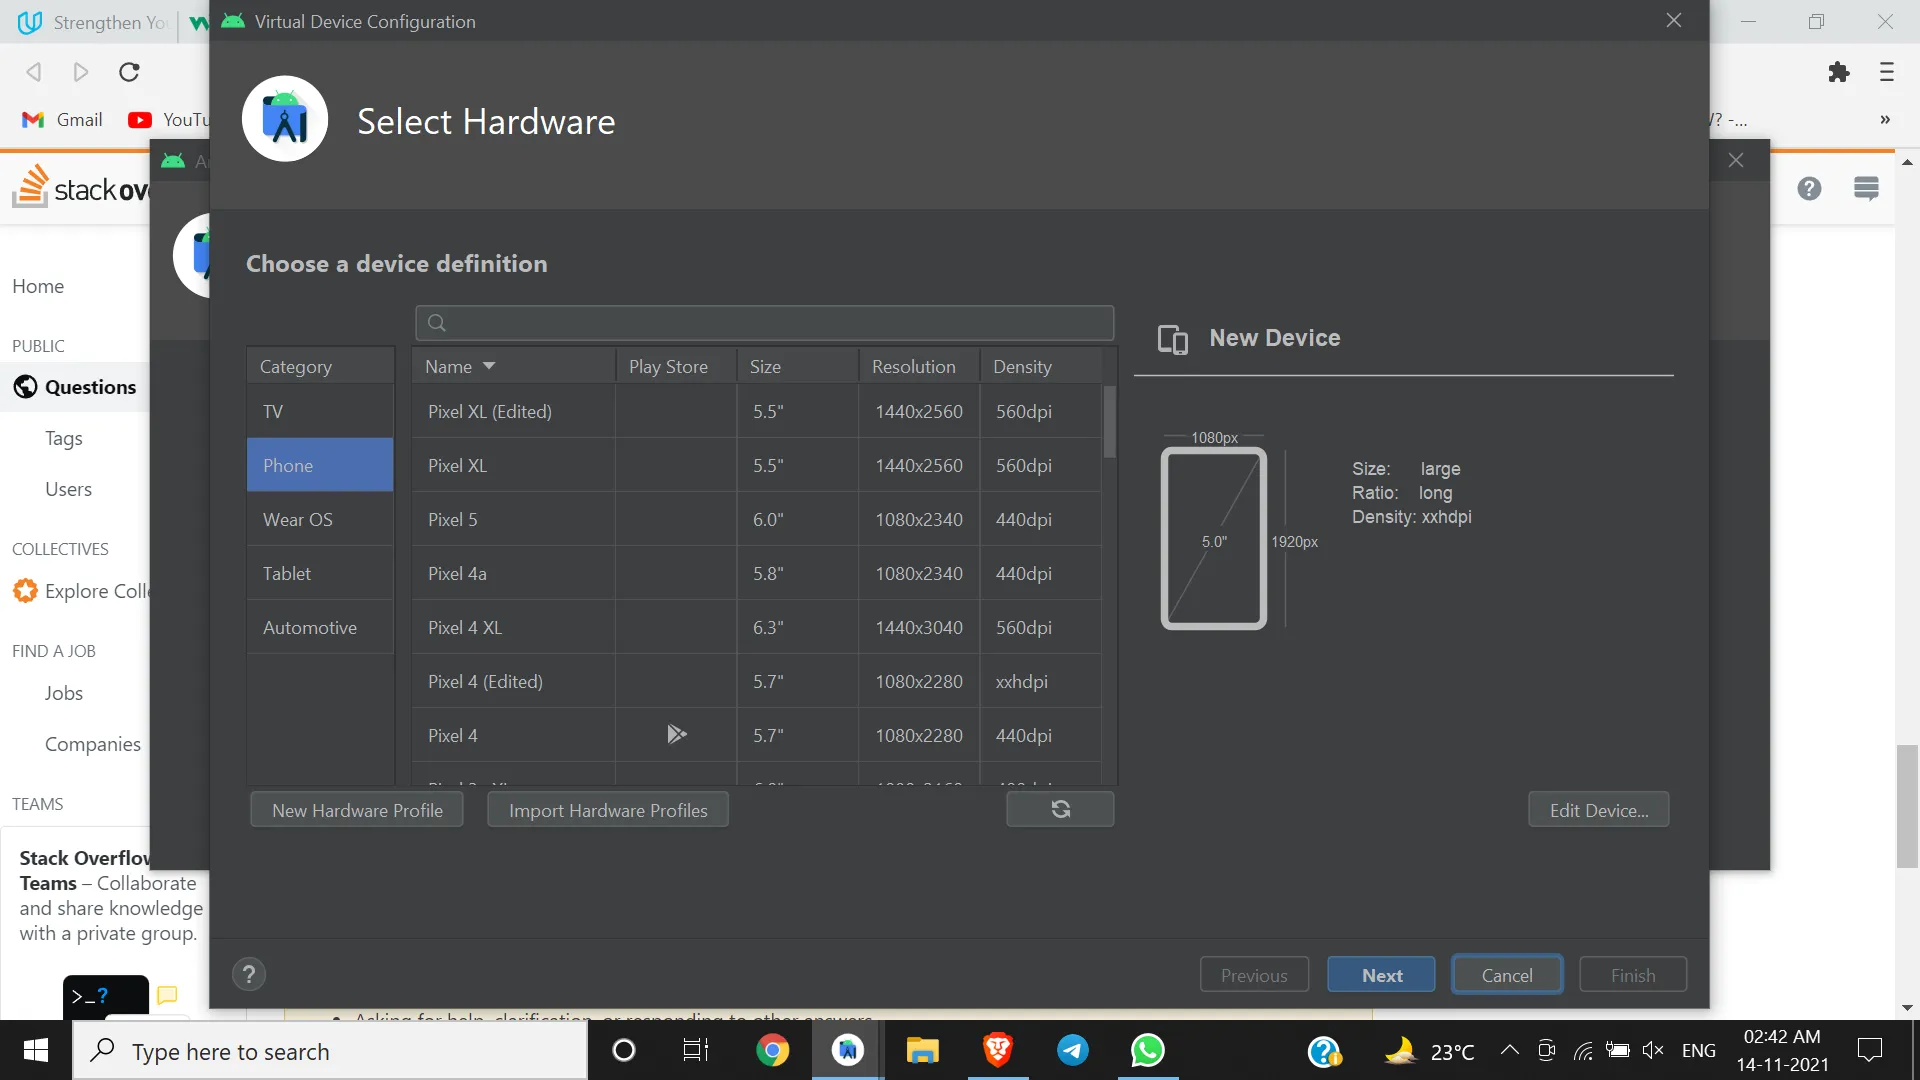
Task: Click Home in Stack Overflow sidebar
Action: (x=38, y=286)
